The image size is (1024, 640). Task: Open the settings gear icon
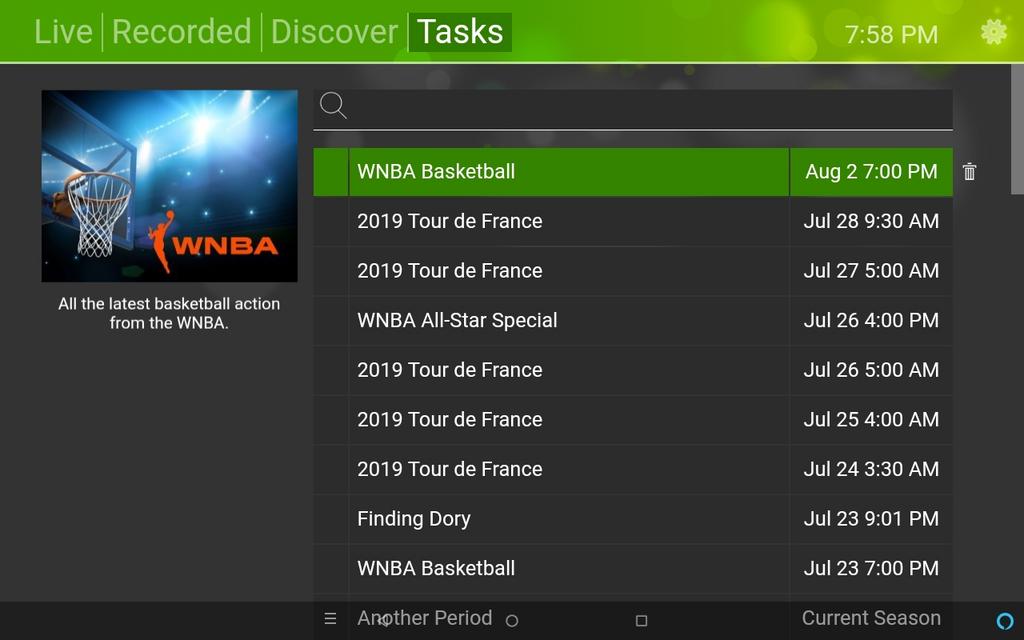pyautogui.click(x=993, y=31)
